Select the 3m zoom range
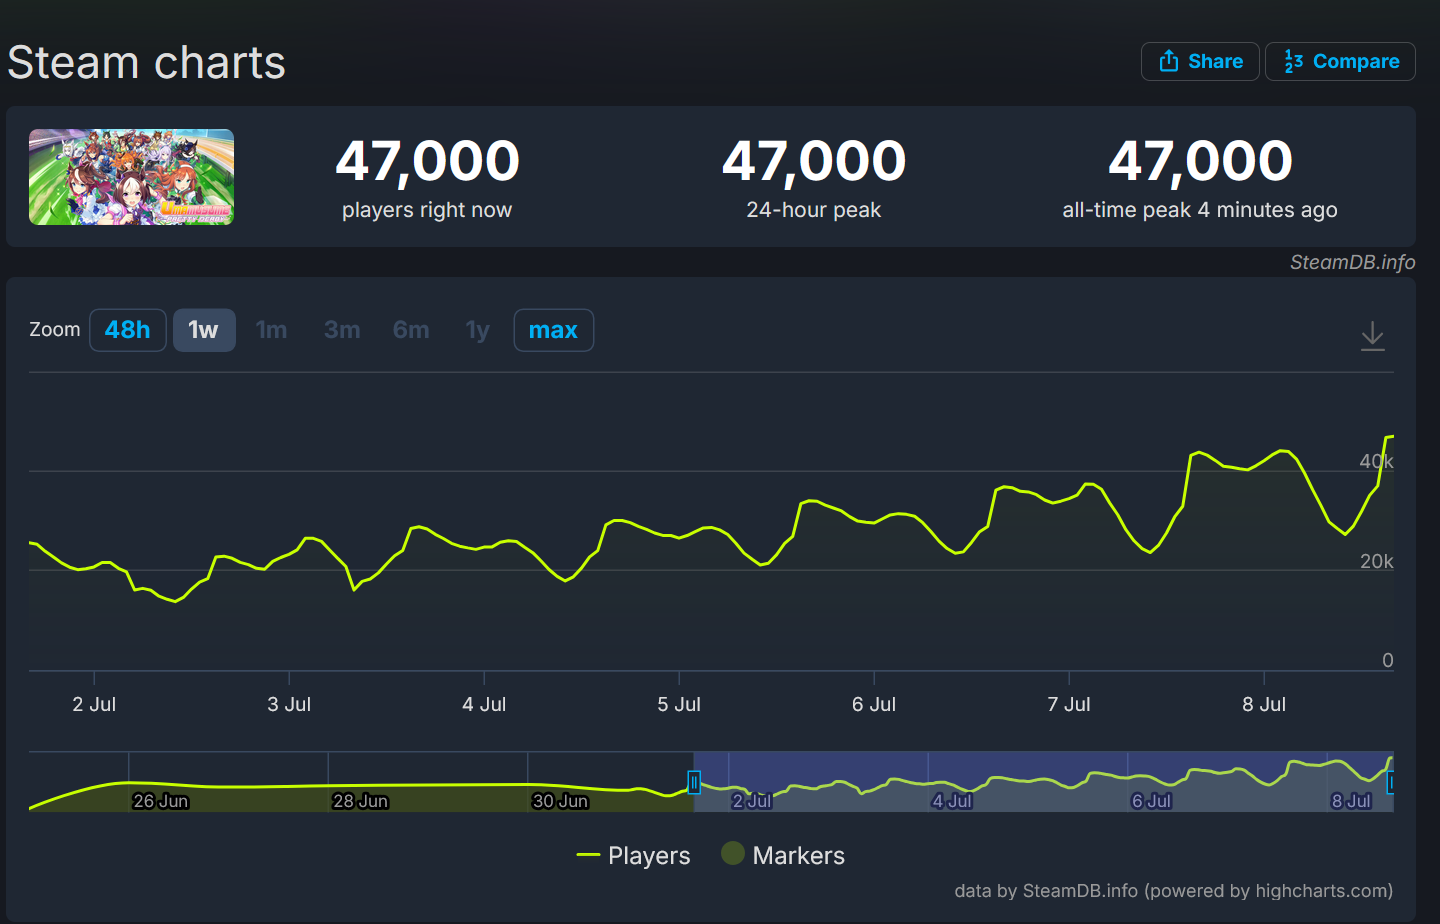 coord(342,330)
